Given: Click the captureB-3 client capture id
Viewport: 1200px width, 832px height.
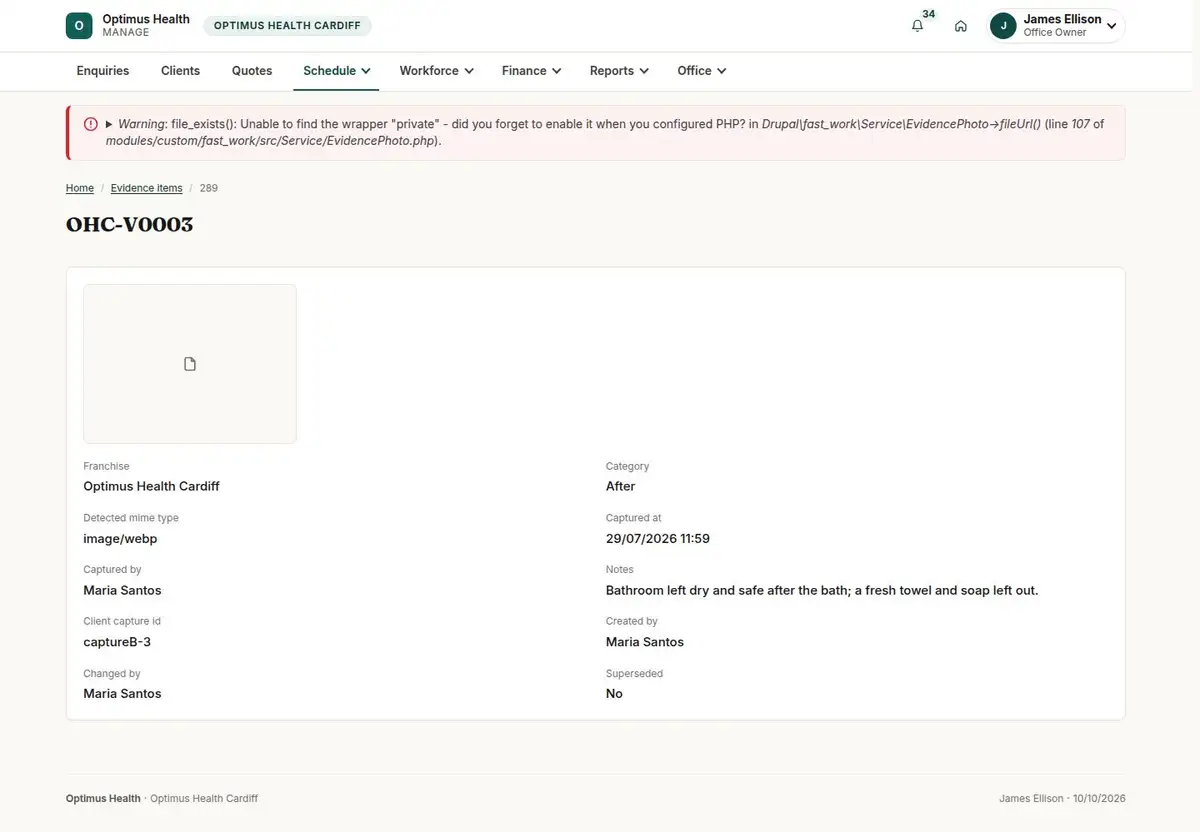Looking at the screenshot, I should point(117,642).
